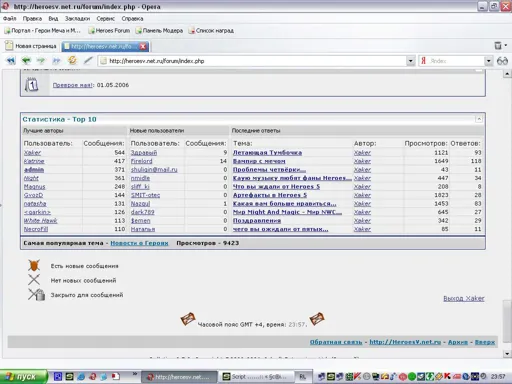The image size is (512, 384).
Task: Open the Панель Модера bookmark
Action: [x=160, y=31]
